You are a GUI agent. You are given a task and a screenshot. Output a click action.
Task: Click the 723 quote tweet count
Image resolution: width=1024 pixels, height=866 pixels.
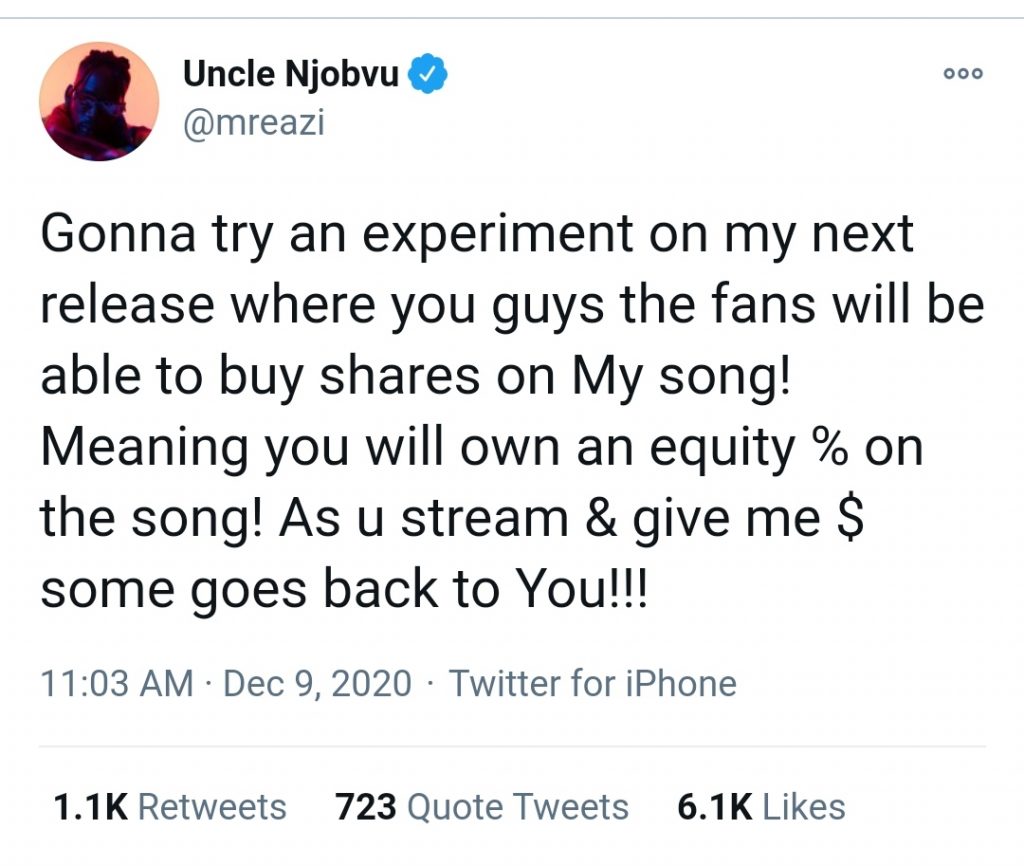click(x=366, y=806)
